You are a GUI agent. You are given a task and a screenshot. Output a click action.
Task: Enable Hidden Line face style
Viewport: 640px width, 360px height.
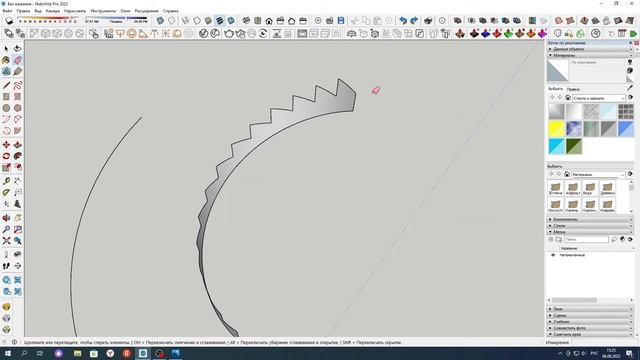click(197, 20)
